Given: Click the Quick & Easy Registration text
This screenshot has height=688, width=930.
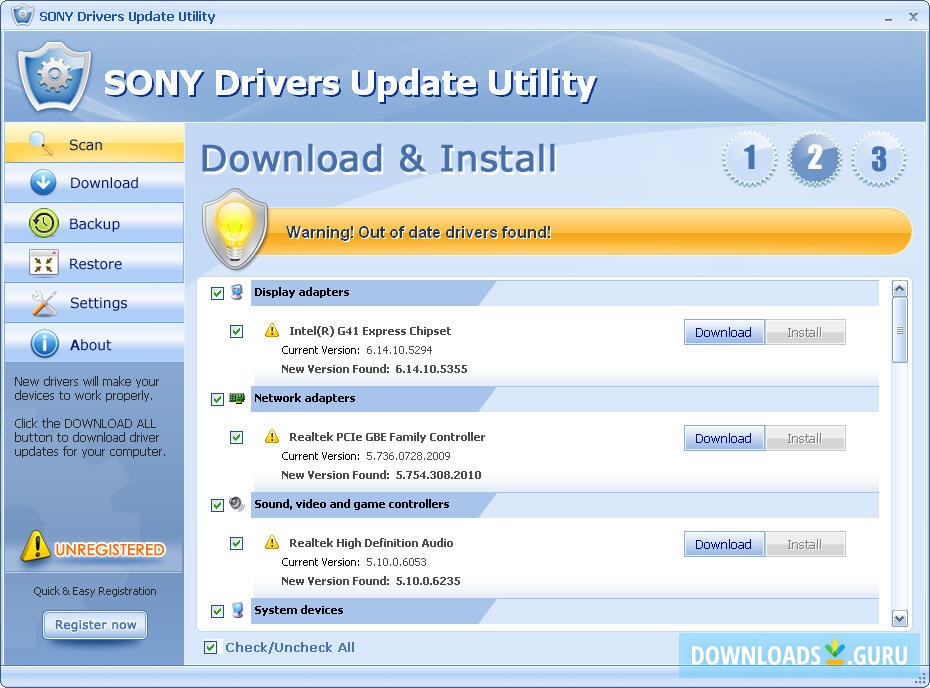Looking at the screenshot, I should tap(95, 591).
